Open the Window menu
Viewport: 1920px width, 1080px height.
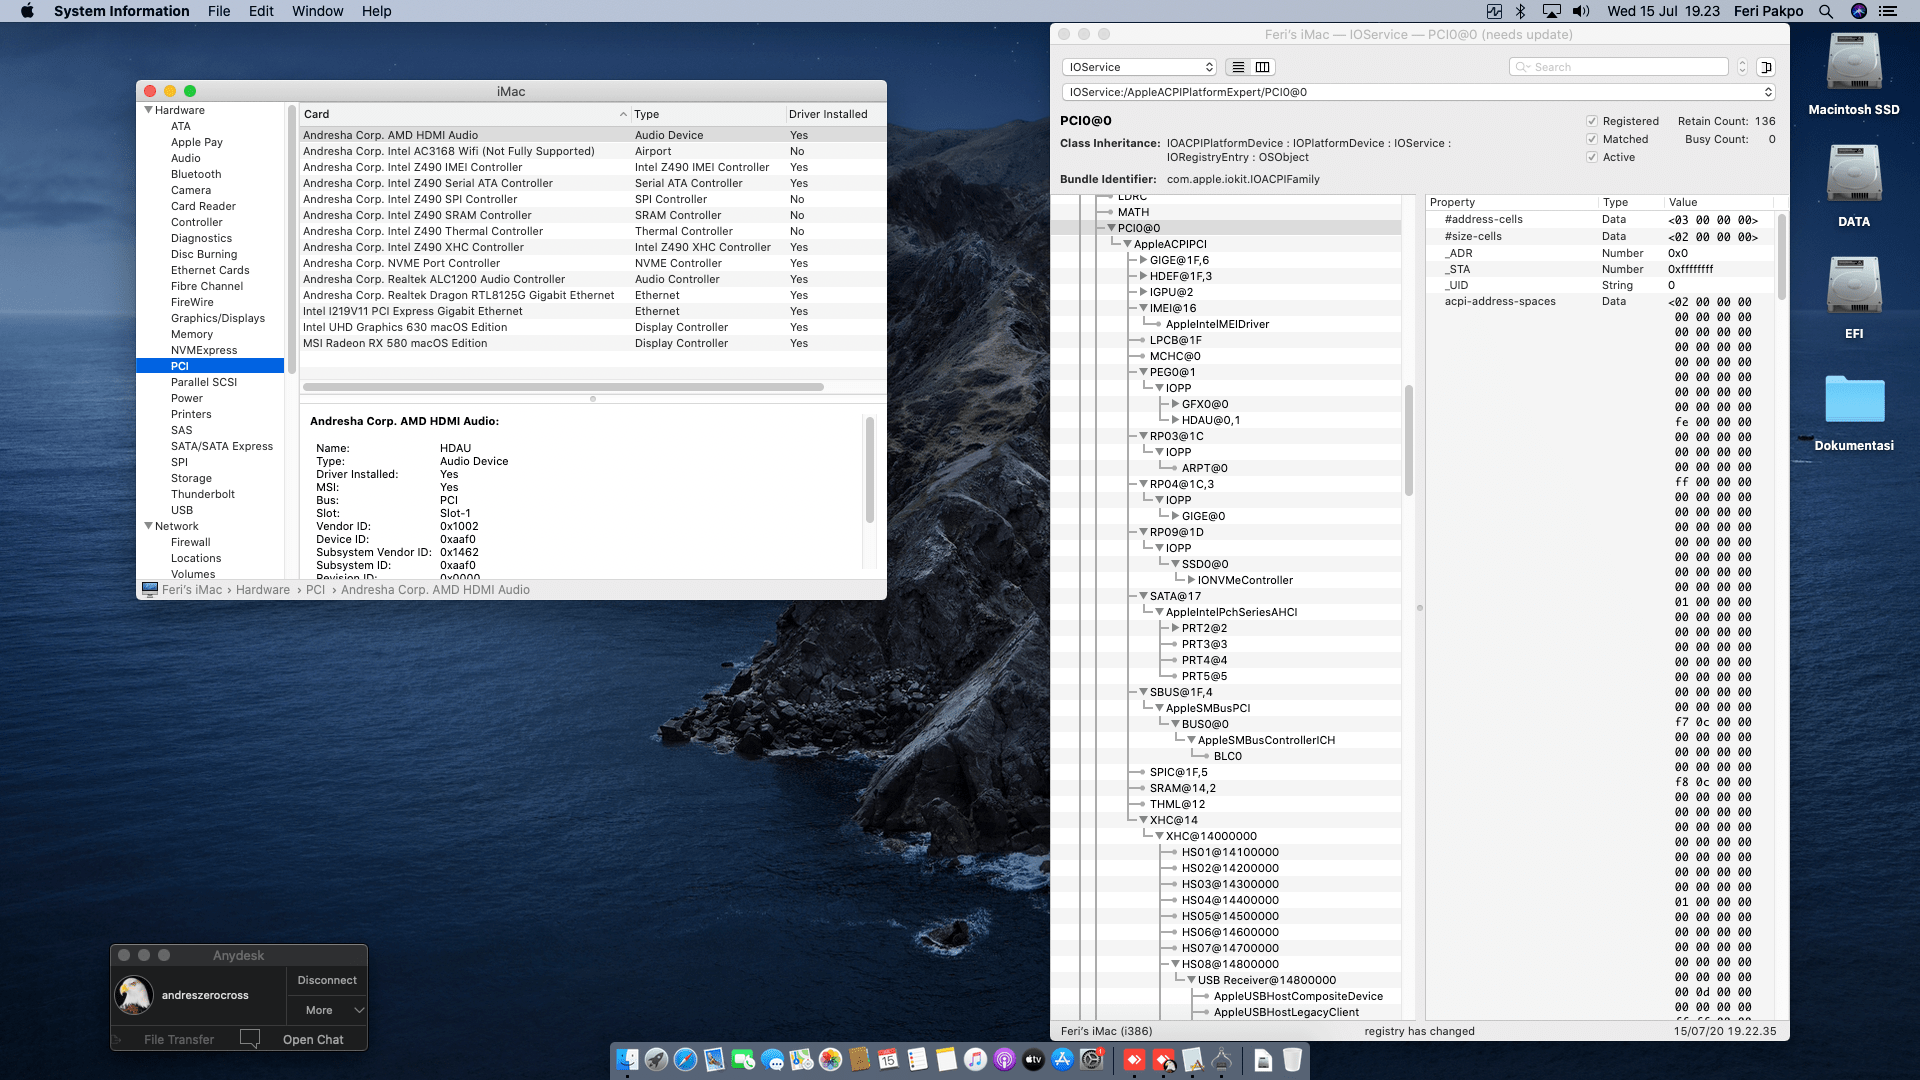pyautogui.click(x=317, y=11)
